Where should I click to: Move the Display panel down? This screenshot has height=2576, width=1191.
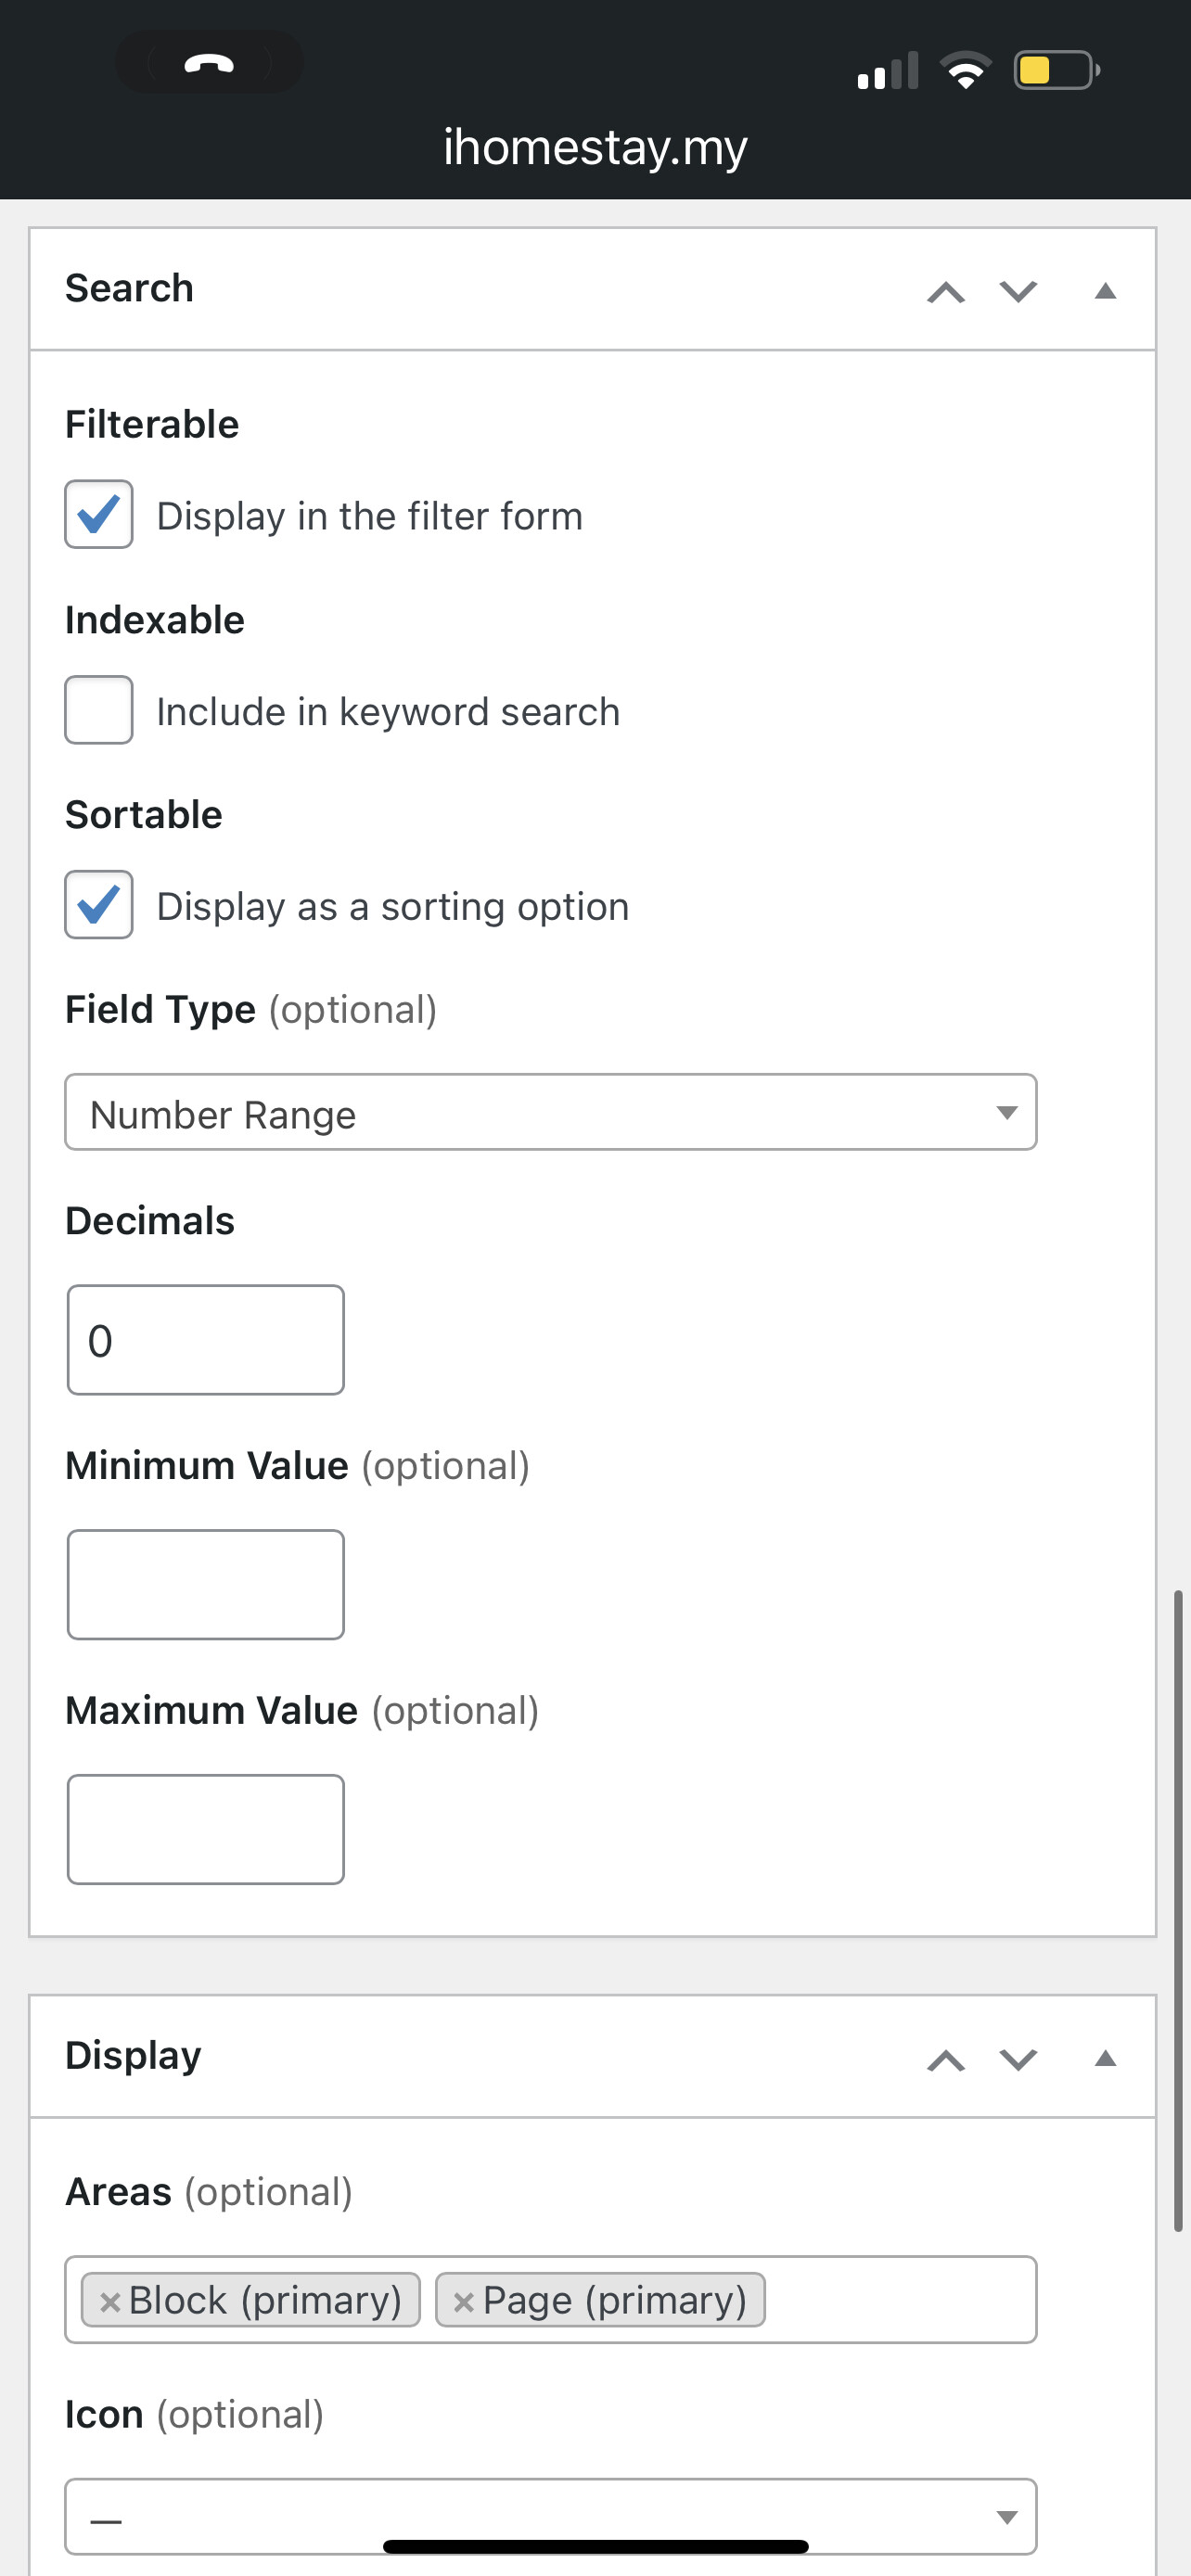click(1018, 2060)
